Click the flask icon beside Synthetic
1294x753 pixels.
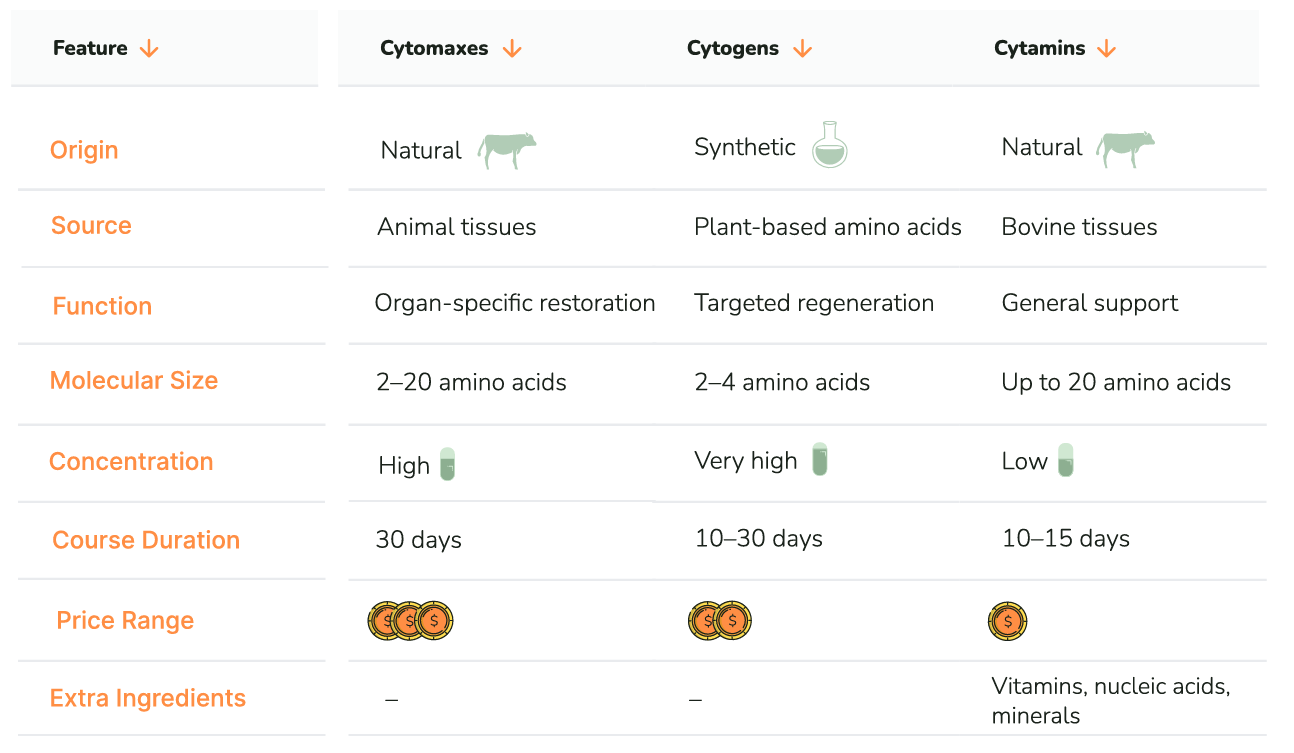coord(829,145)
